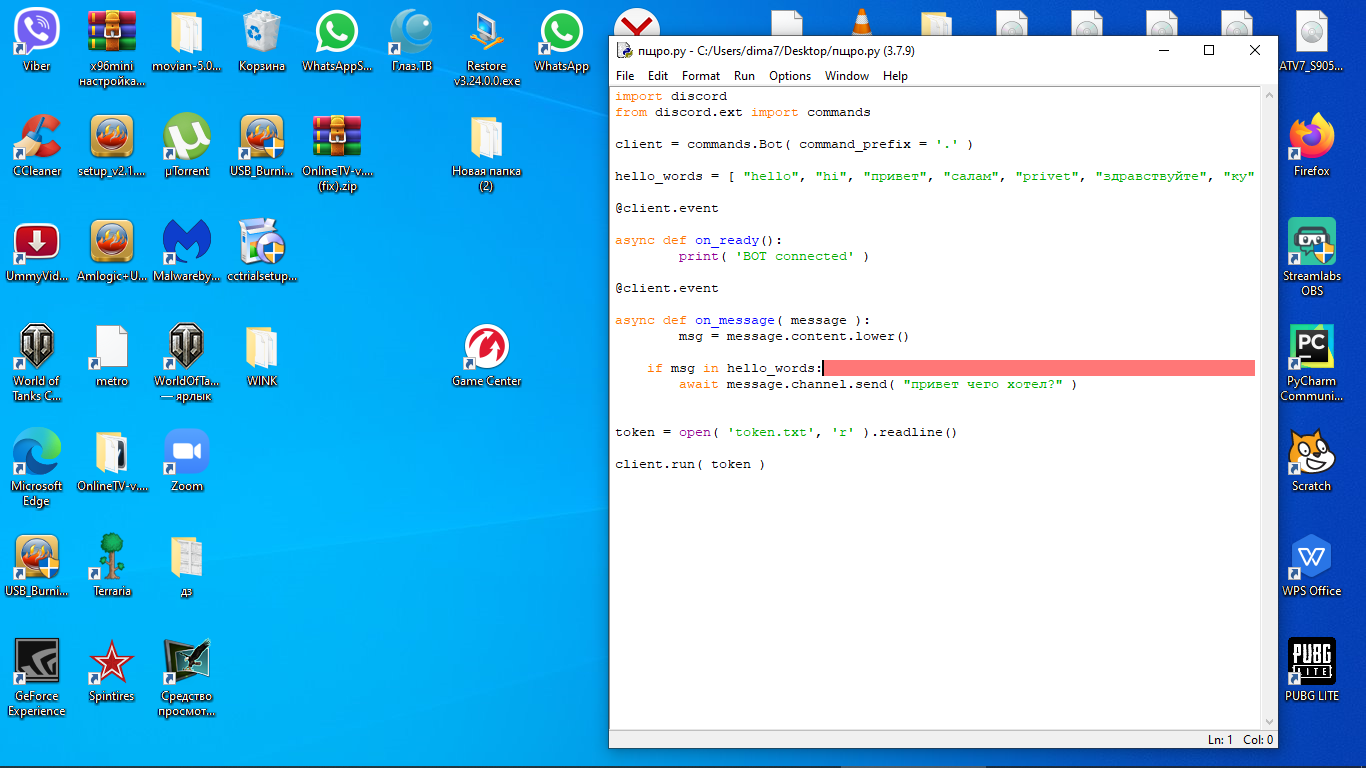This screenshot has height=768, width=1366.
Task: Click the 'async def on_ready():' line
Action: pyautogui.click(x=699, y=240)
